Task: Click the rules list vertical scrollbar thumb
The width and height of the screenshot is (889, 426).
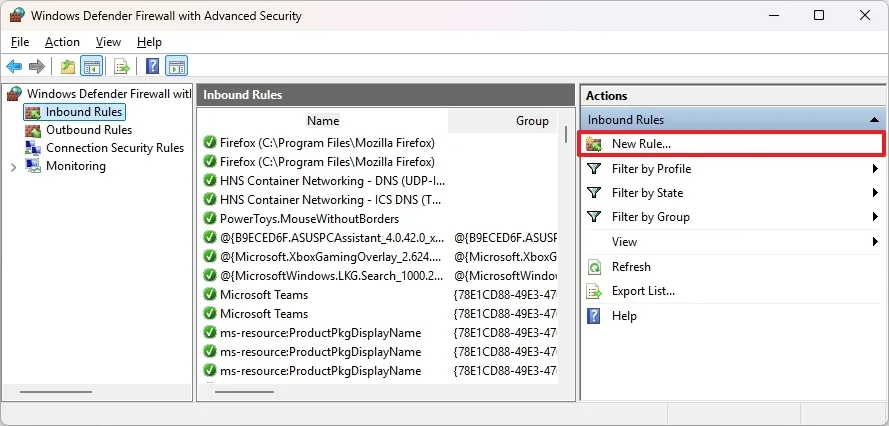Action: (x=565, y=134)
